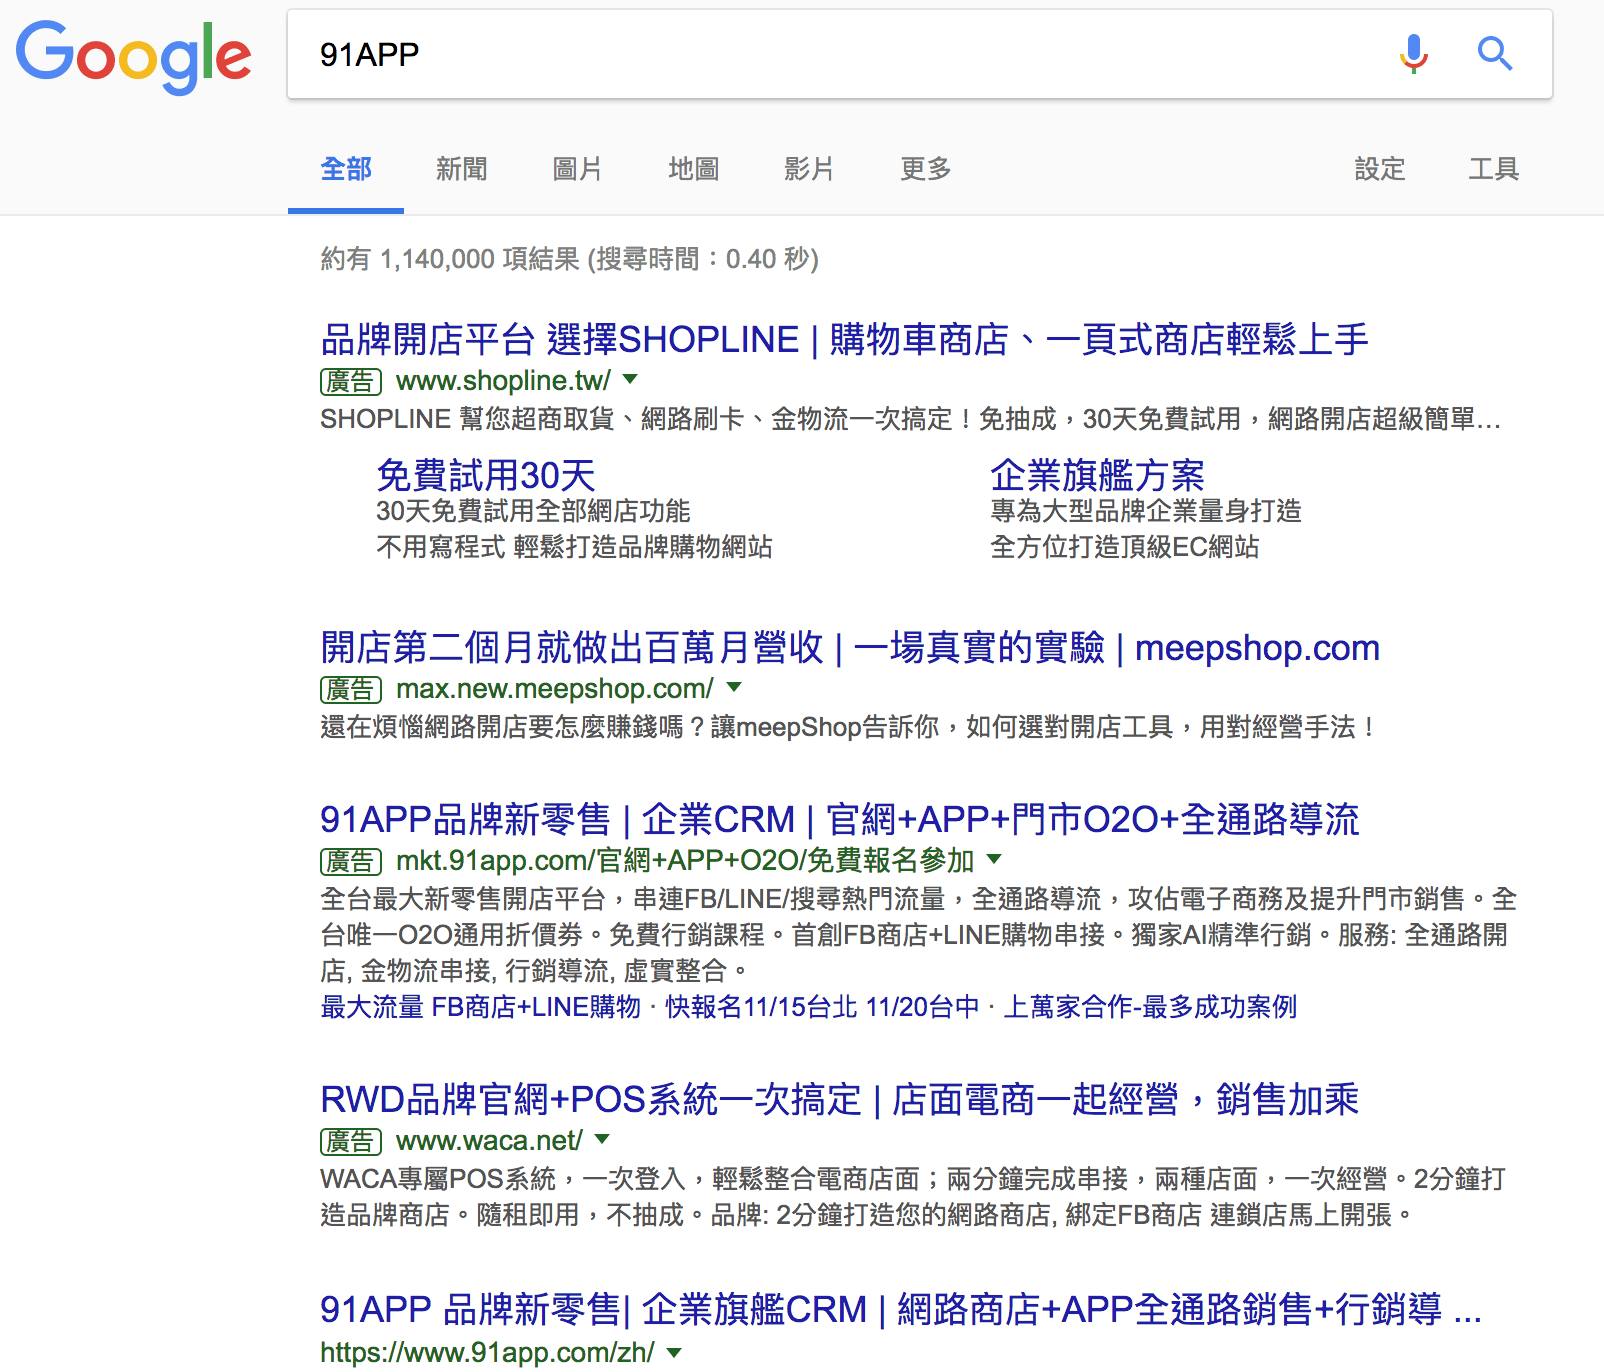Switch to the 新聞 tab

click(x=462, y=169)
